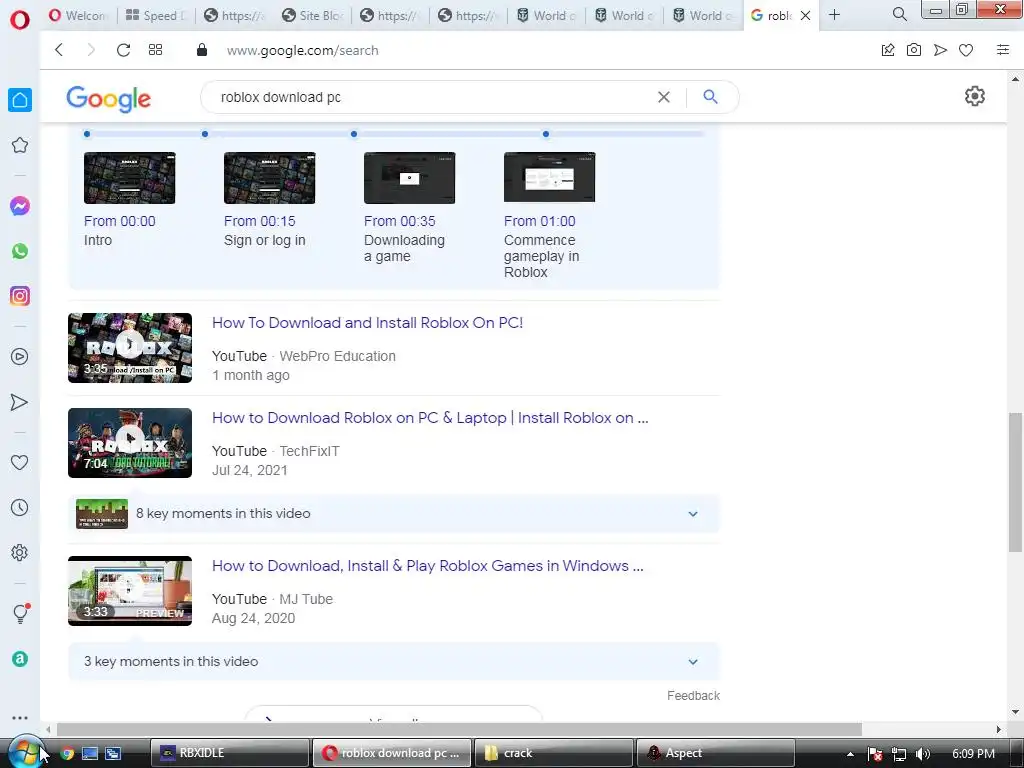Reload the current page
1024x768 pixels.
[123, 50]
